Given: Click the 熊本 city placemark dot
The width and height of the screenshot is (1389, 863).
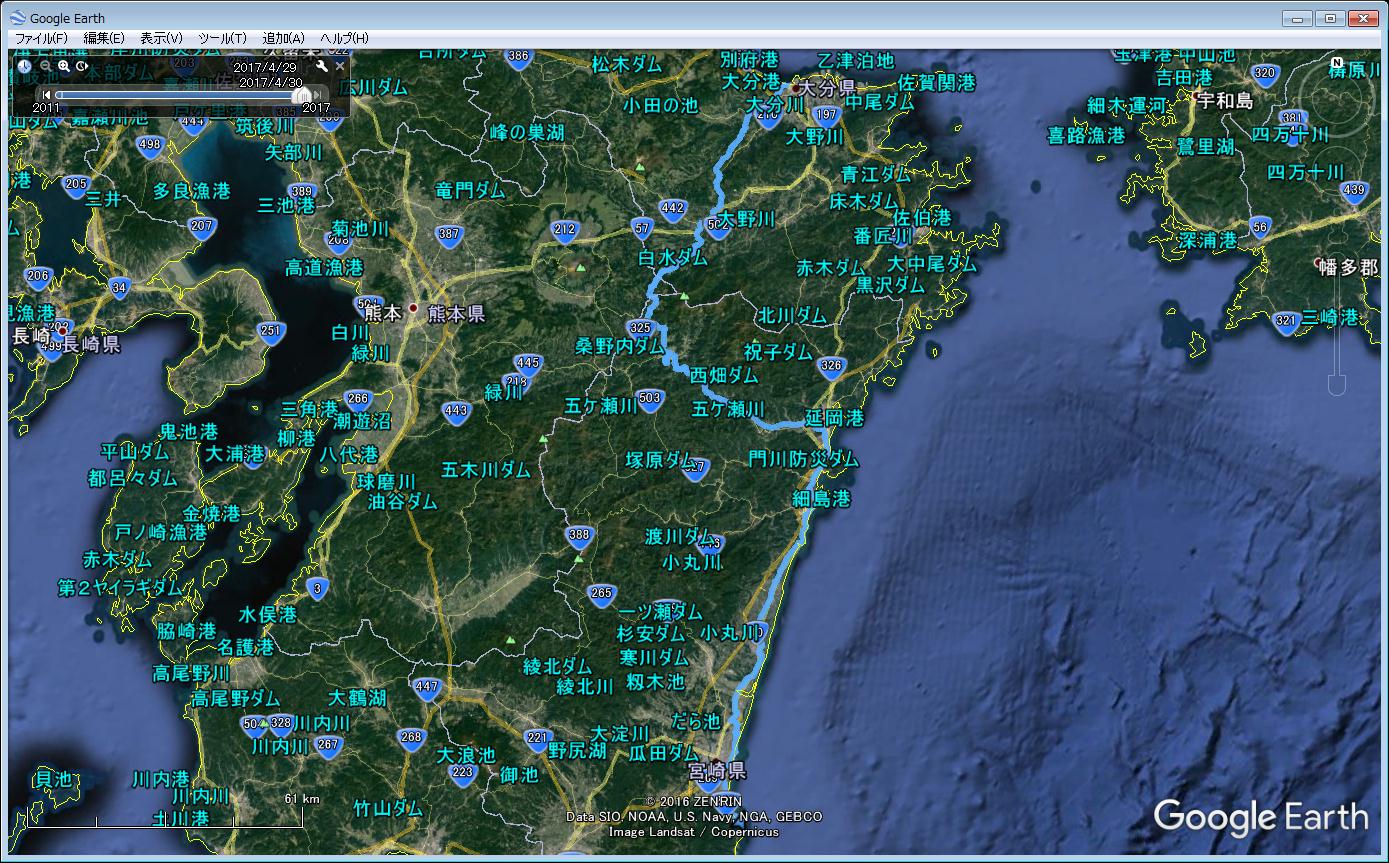Looking at the screenshot, I should click(413, 308).
